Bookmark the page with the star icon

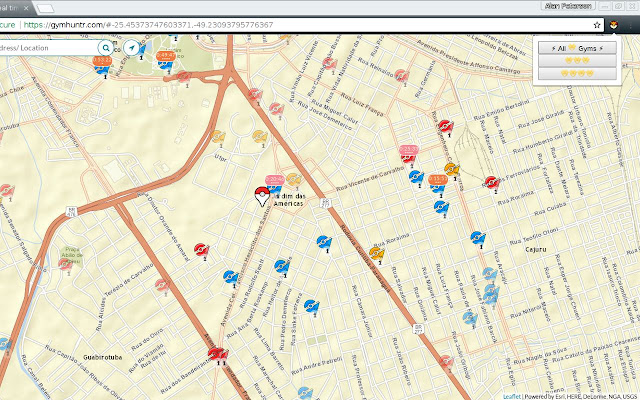[x=597, y=25]
